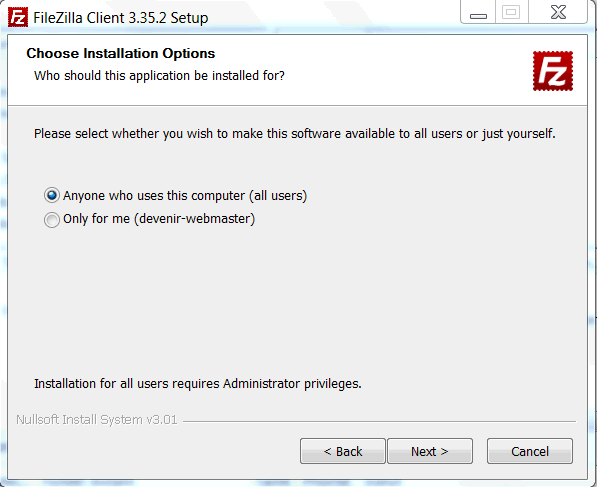Click the 'Please select whether you wish' instruction
Viewport: 597px width, 487px height.
point(295,134)
